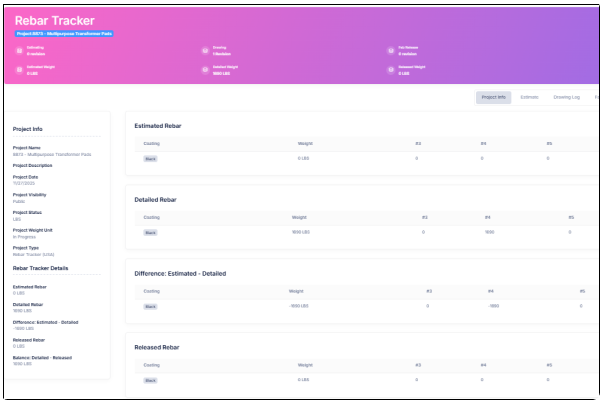The width and height of the screenshot is (600, 400).
Task: Click the blue project name badge
Action: tap(63, 34)
